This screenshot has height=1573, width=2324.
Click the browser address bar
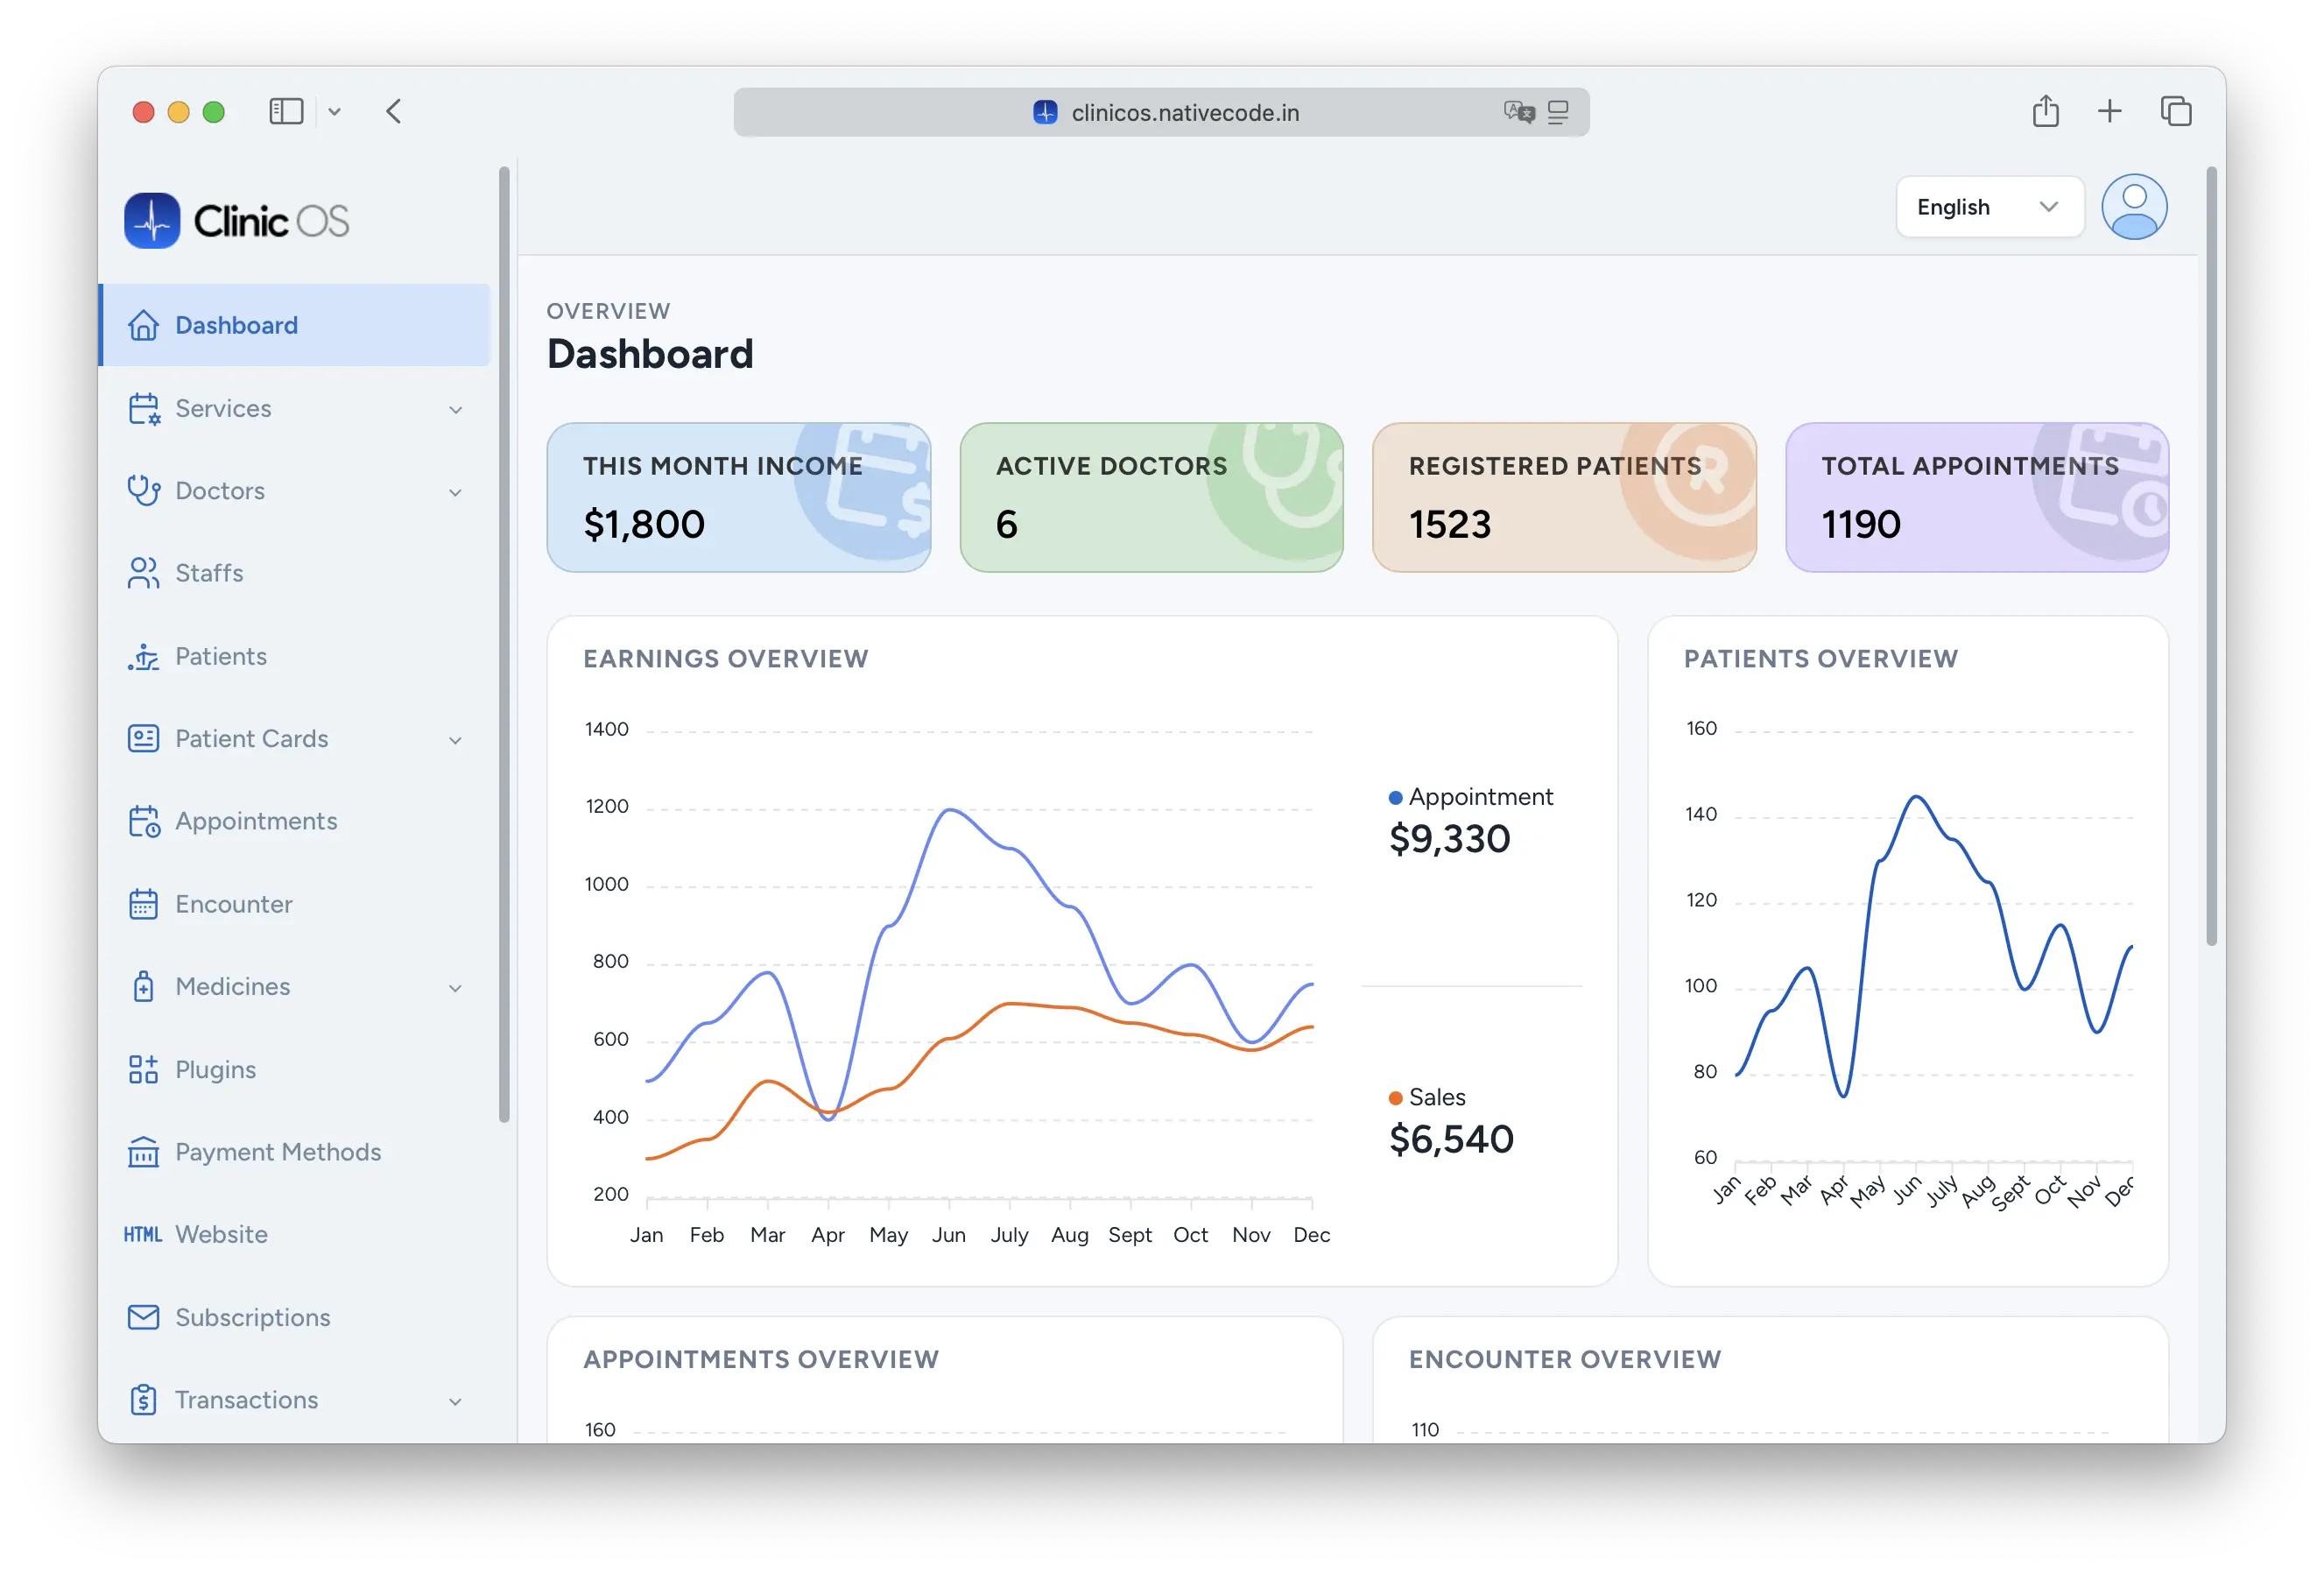[1184, 113]
